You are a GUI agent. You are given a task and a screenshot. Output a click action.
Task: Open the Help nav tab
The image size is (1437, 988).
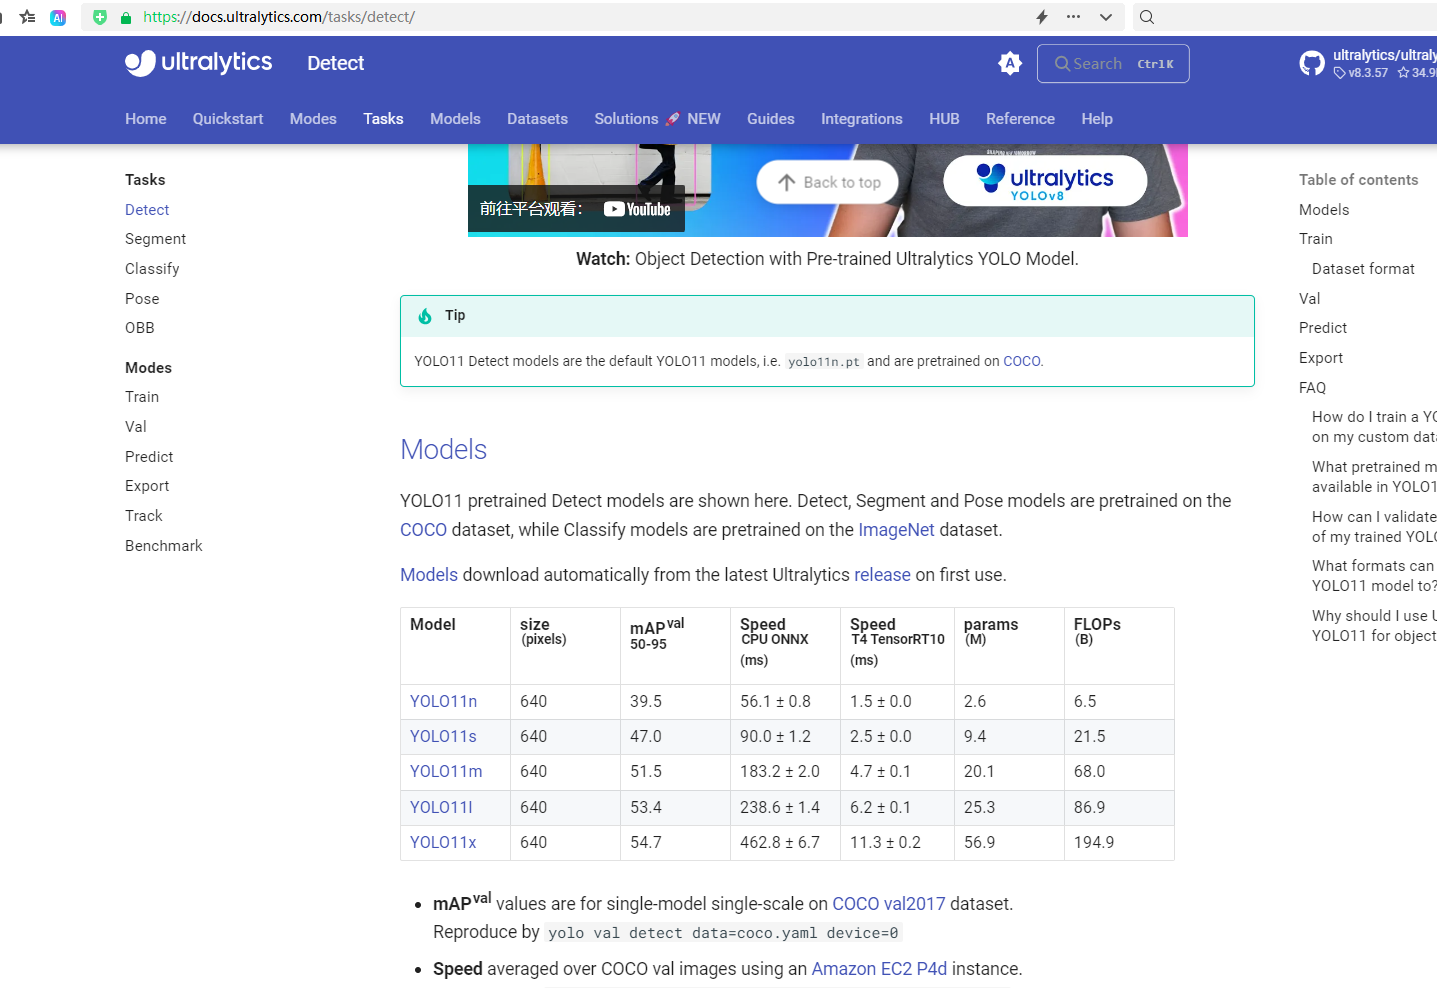point(1097,119)
